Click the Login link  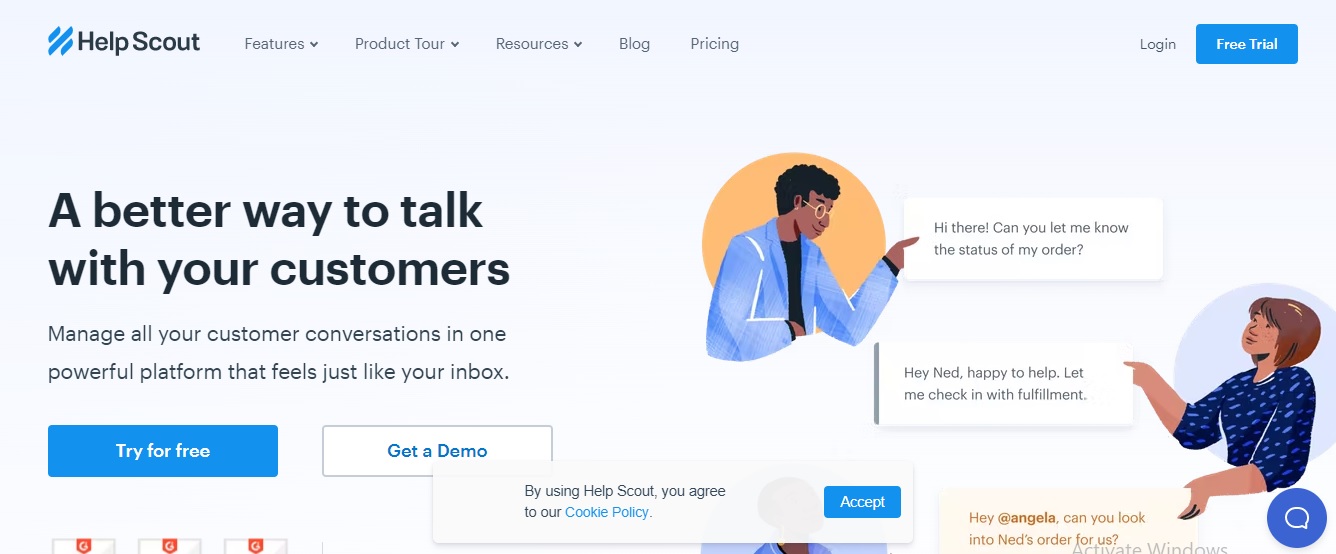[x=1157, y=44]
